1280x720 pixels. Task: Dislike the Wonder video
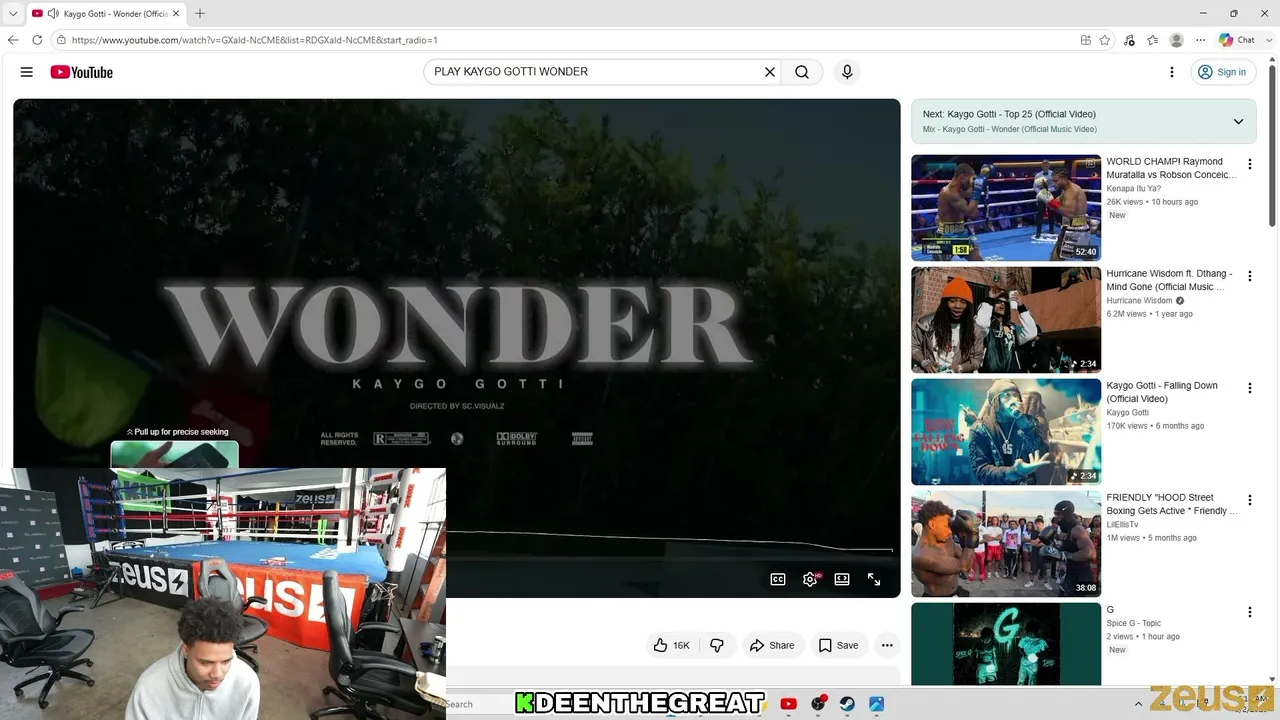pyautogui.click(x=717, y=645)
